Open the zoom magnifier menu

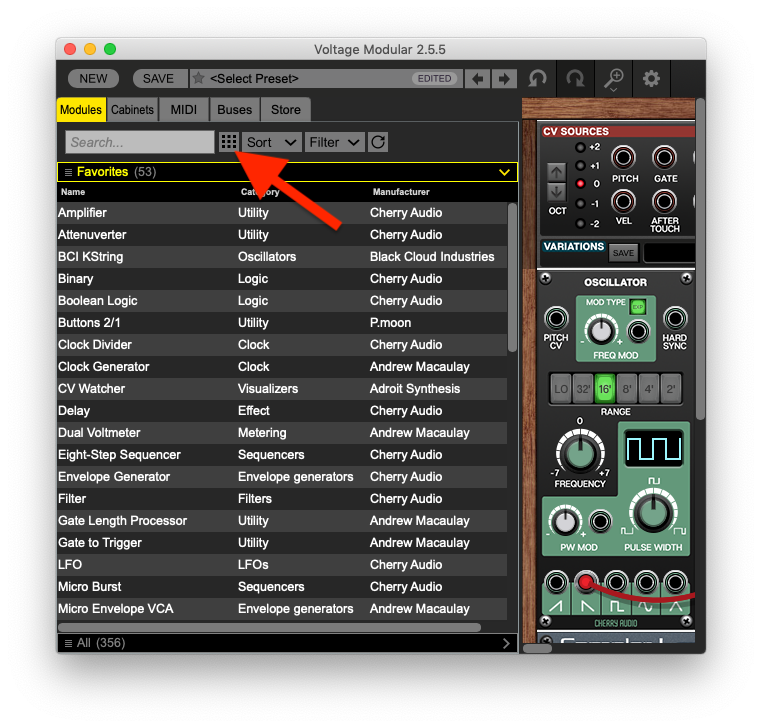pos(613,79)
